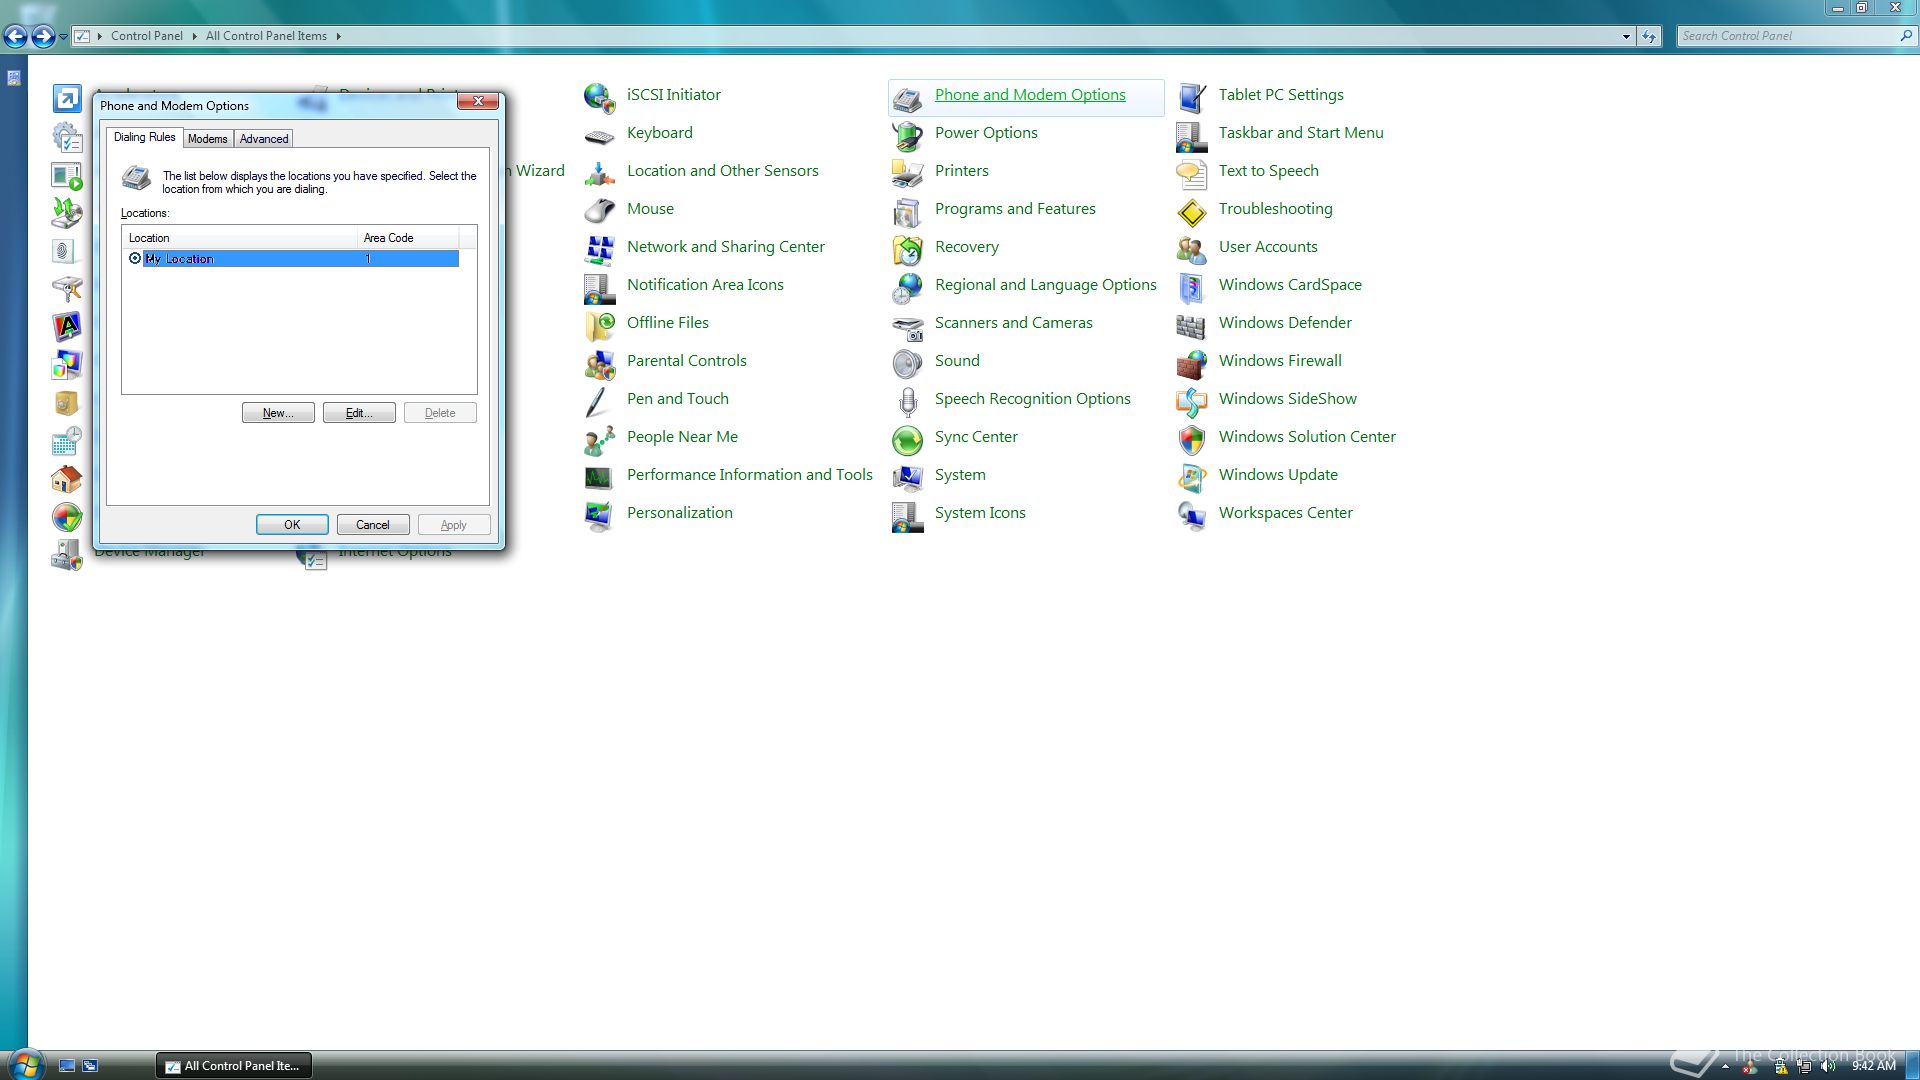This screenshot has width=1920, height=1080.
Task: Click the Windows Firewall icon
Action: [1191, 363]
